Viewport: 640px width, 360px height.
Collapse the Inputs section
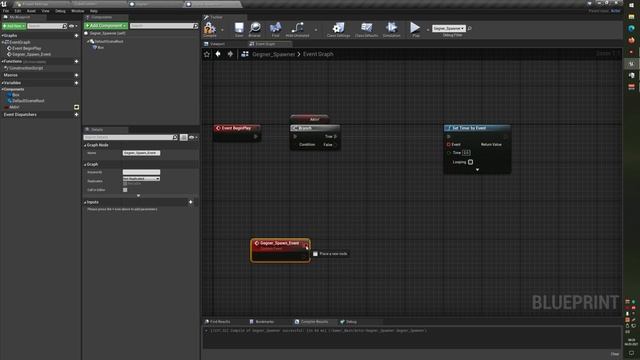coord(85,202)
